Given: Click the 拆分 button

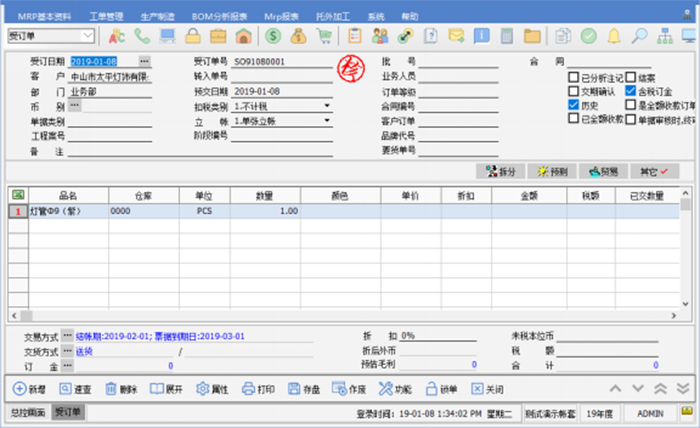Looking at the screenshot, I should point(500,171).
